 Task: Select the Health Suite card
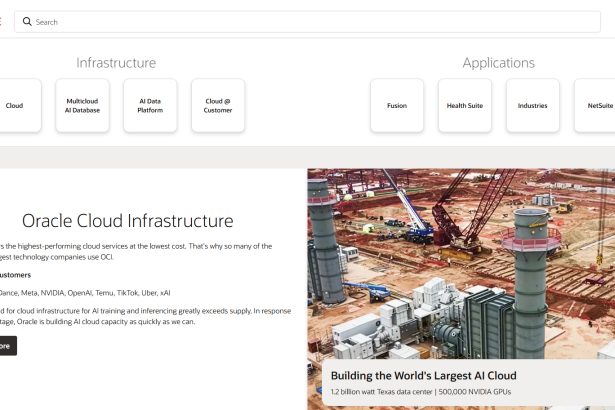pyautogui.click(x=465, y=105)
